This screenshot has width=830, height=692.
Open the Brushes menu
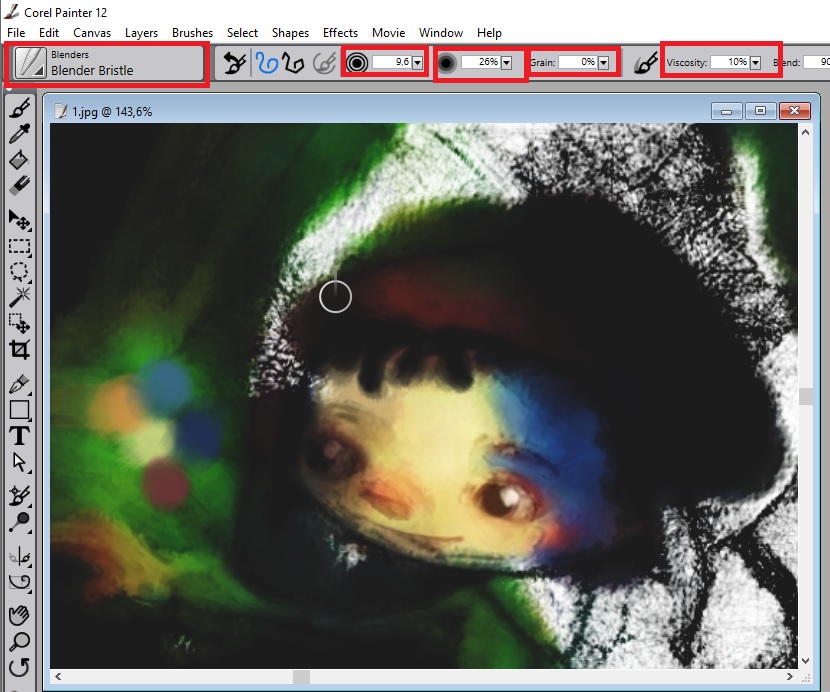pos(192,33)
